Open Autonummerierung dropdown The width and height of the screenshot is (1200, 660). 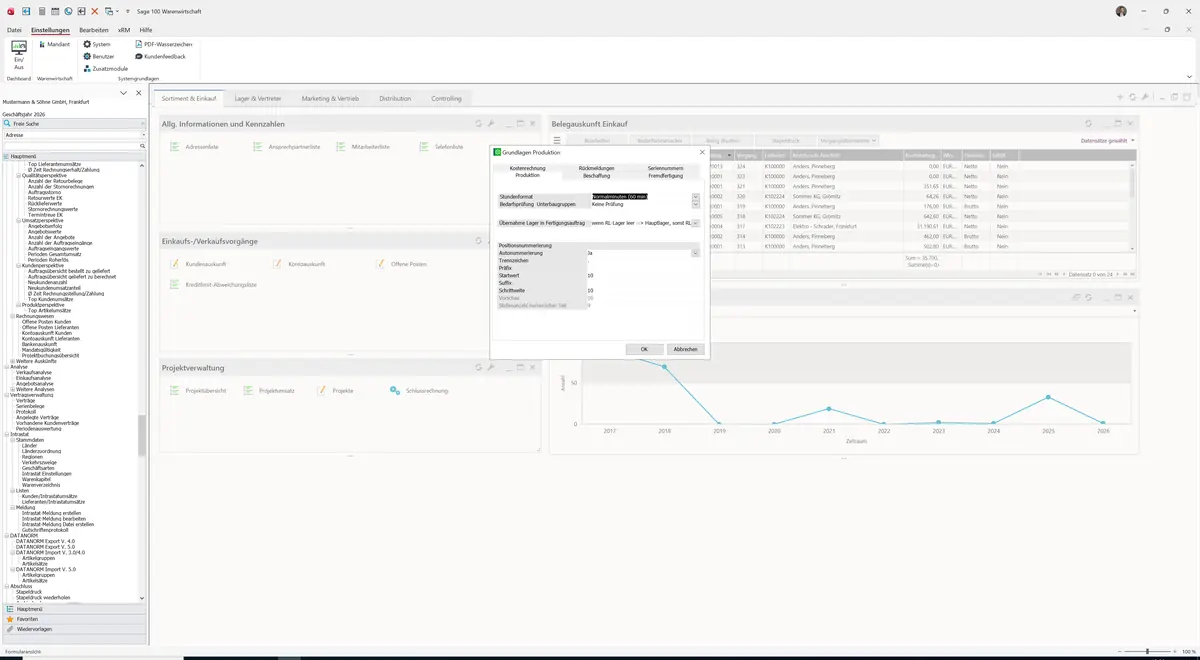695,253
